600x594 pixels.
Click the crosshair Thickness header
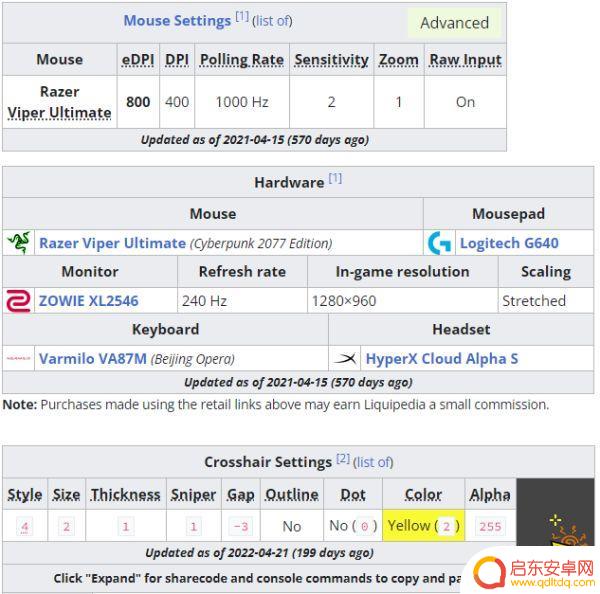(x=126, y=495)
